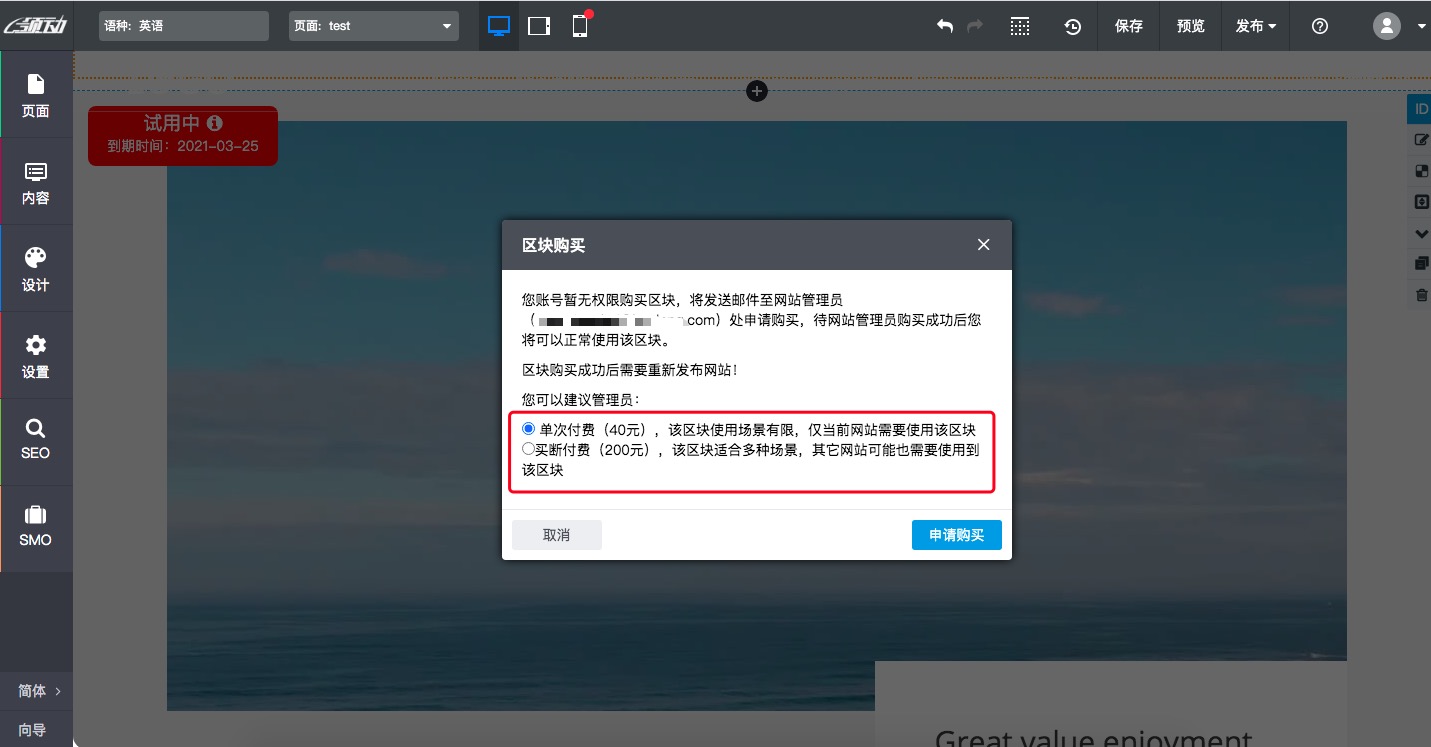The height and width of the screenshot is (747, 1431).
Task: Click the grid layout icon in toolbar
Action: coord(1020,26)
